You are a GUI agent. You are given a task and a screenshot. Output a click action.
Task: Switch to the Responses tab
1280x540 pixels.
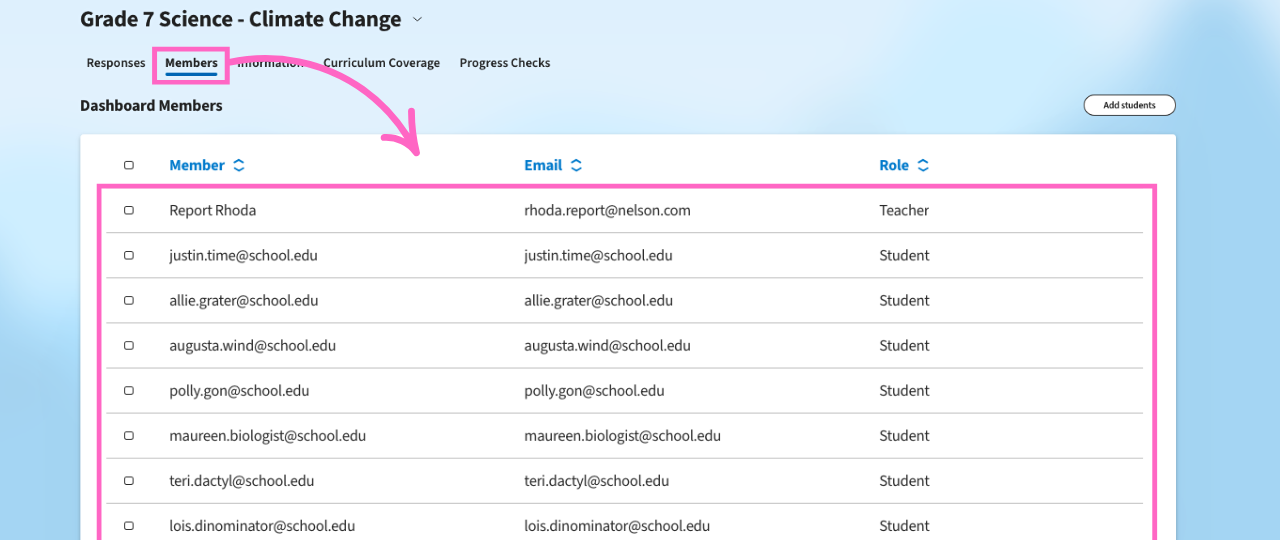pos(116,63)
